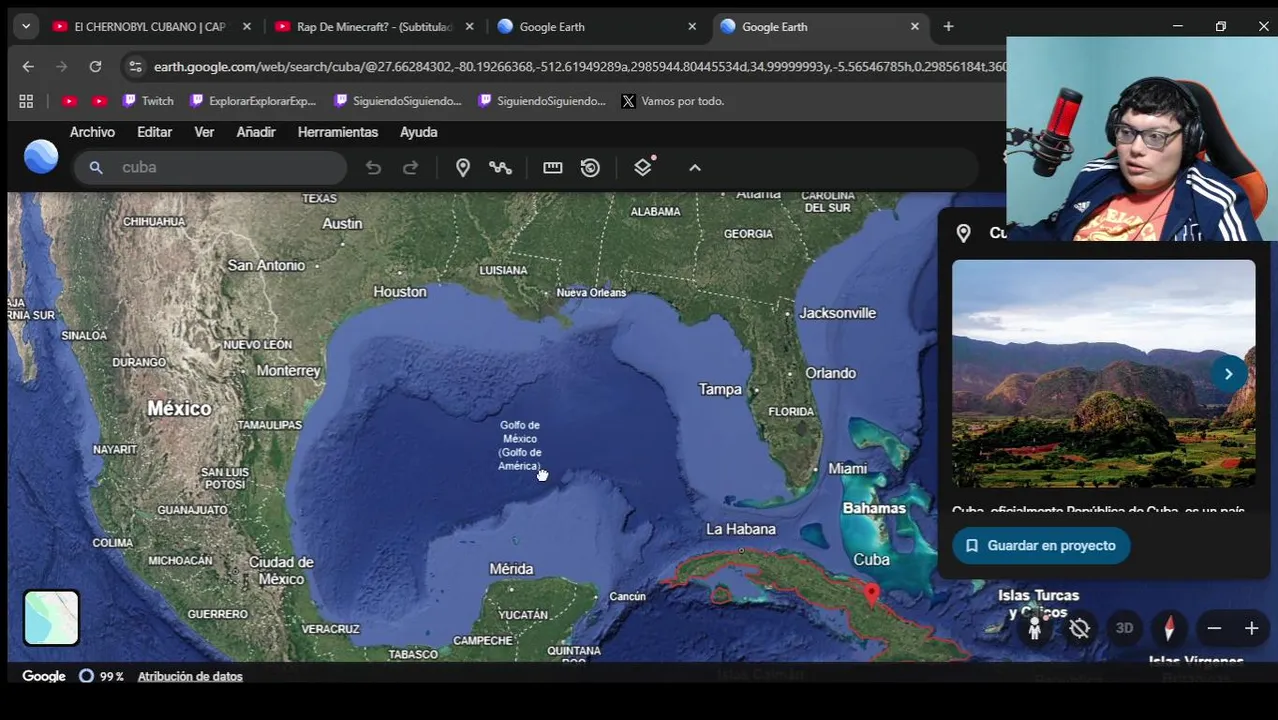
Task: Close the Rap De Minecraft tab
Action: tap(470, 27)
